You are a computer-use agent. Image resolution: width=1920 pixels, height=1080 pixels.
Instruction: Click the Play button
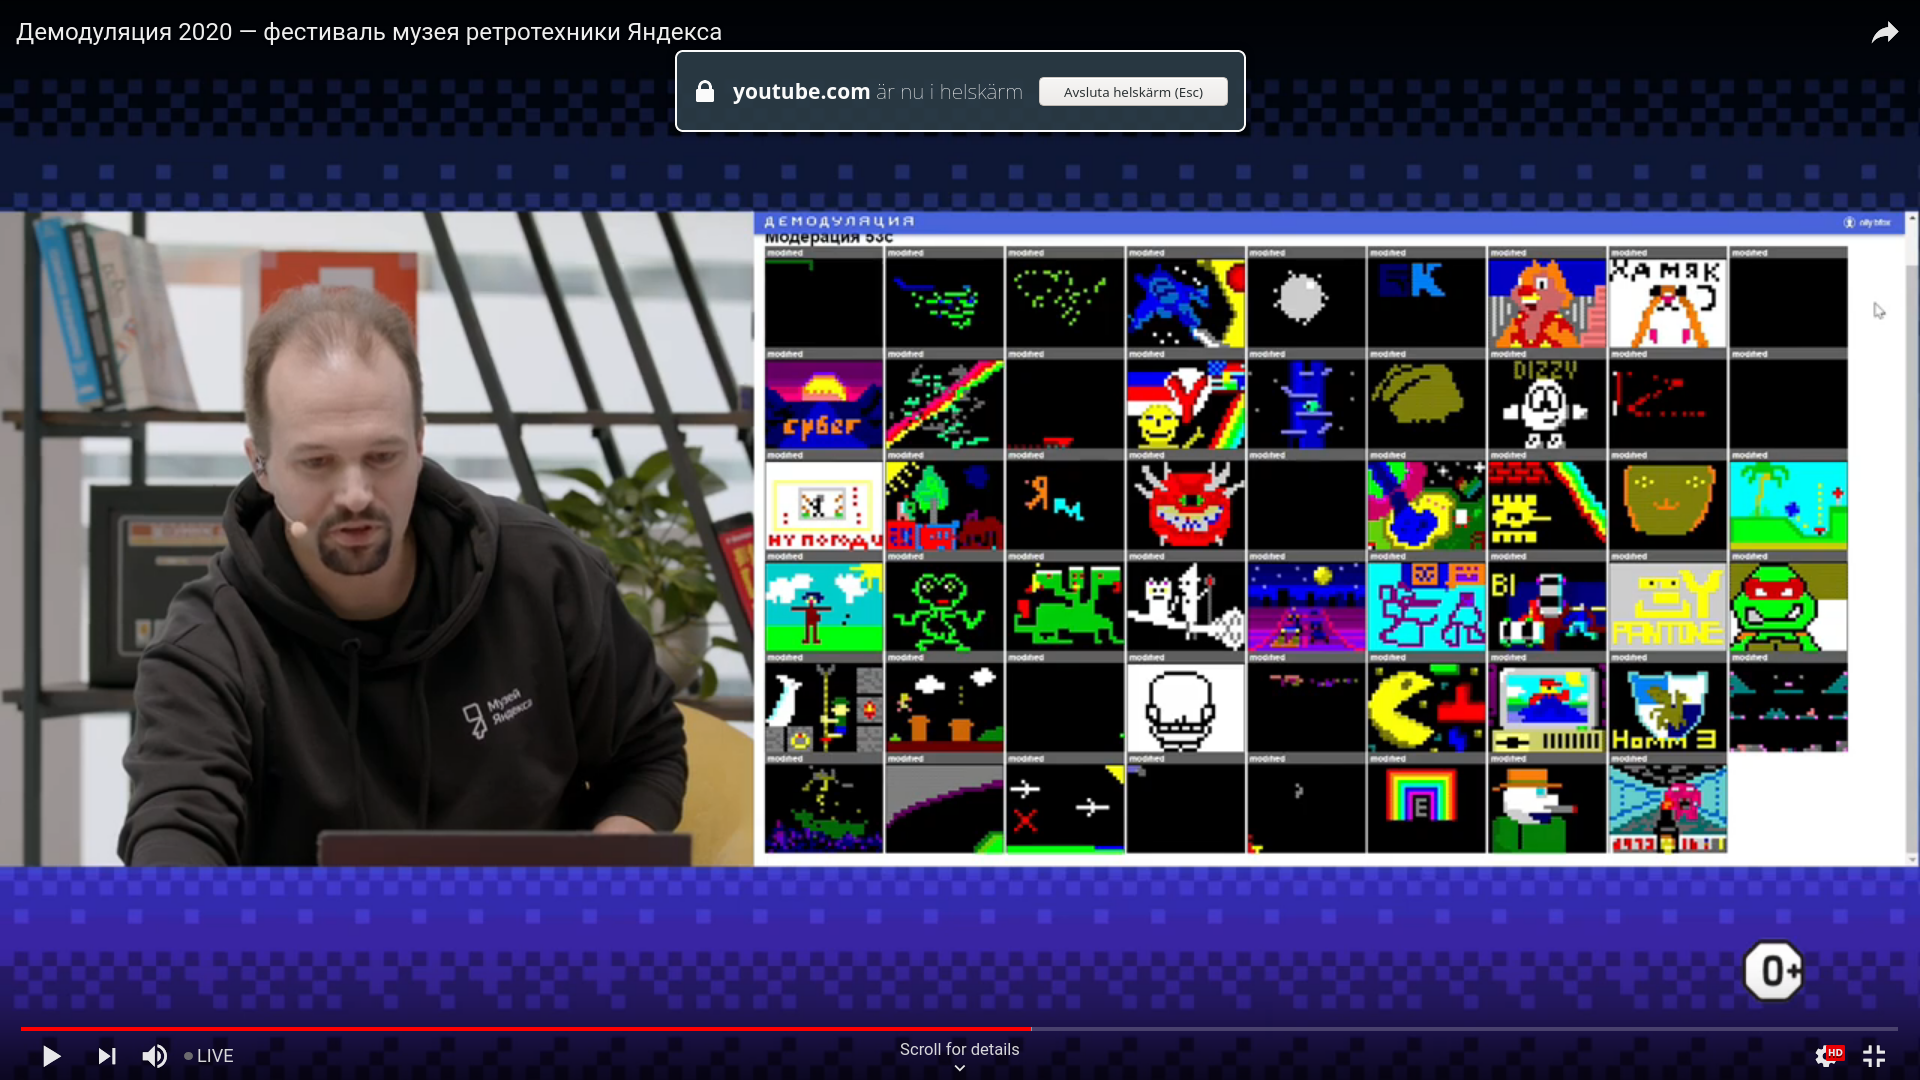point(51,1056)
